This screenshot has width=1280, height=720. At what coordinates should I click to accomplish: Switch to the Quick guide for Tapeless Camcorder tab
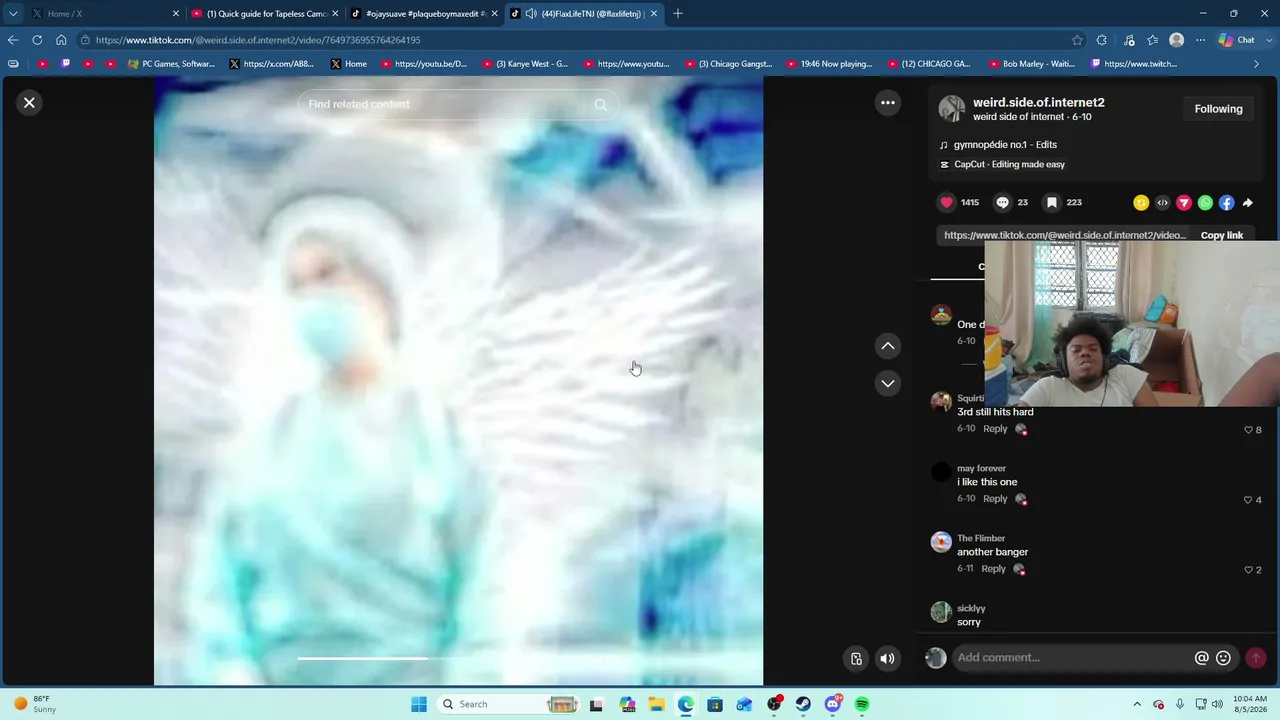(x=265, y=13)
